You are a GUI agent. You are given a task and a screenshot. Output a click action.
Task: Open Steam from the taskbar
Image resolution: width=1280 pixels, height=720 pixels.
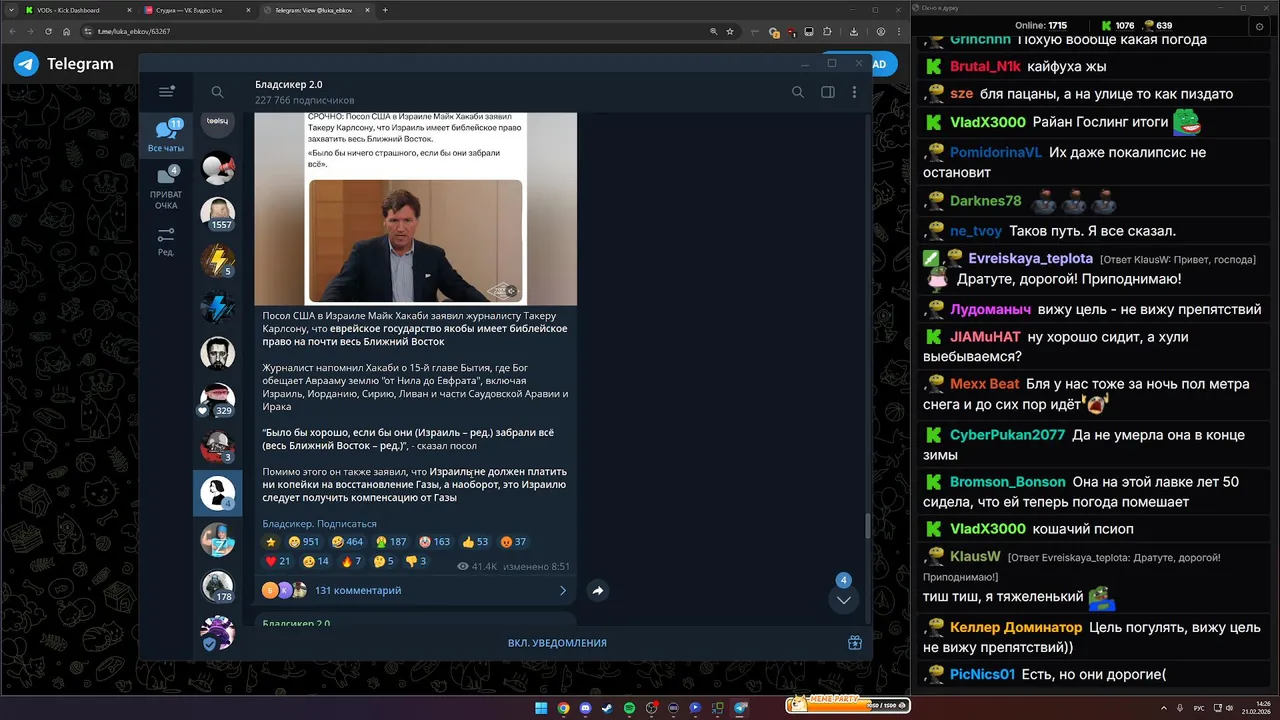[x=607, y=708]
